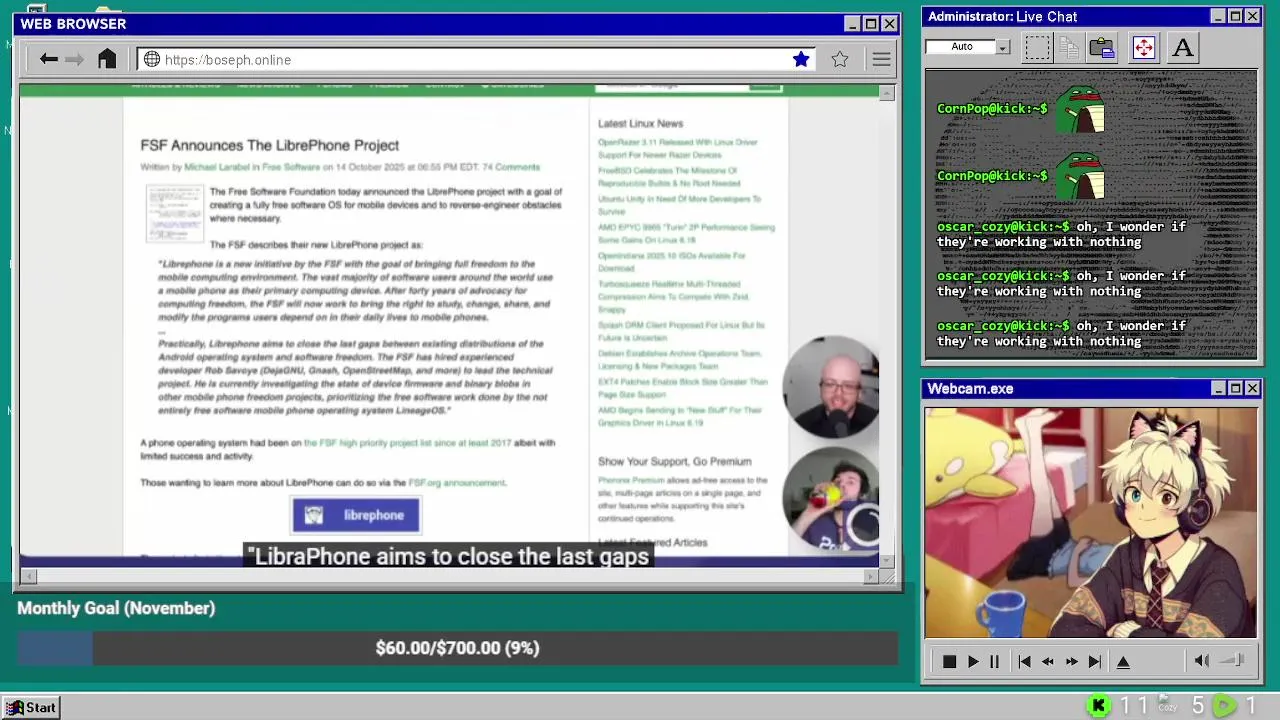Open the Turbosqueeze Realtime compression link
The height and width of the screenshot is (720, 1280).
(673, 297)
